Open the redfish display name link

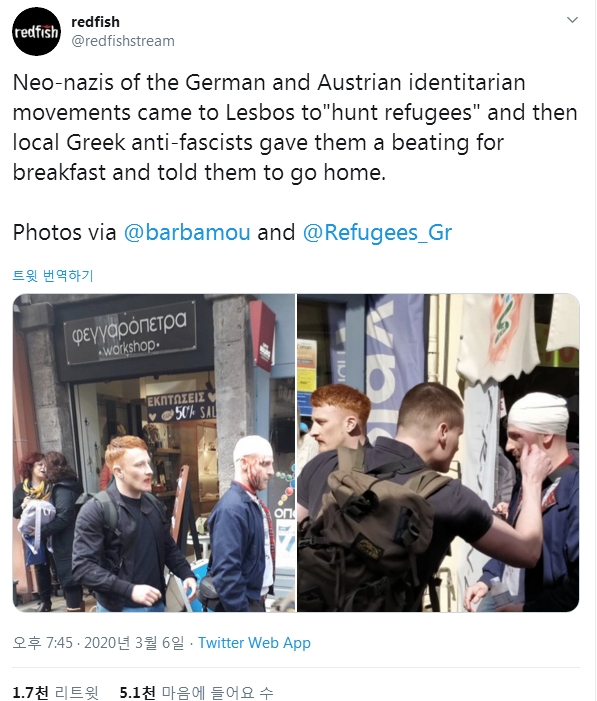point(95,22)
